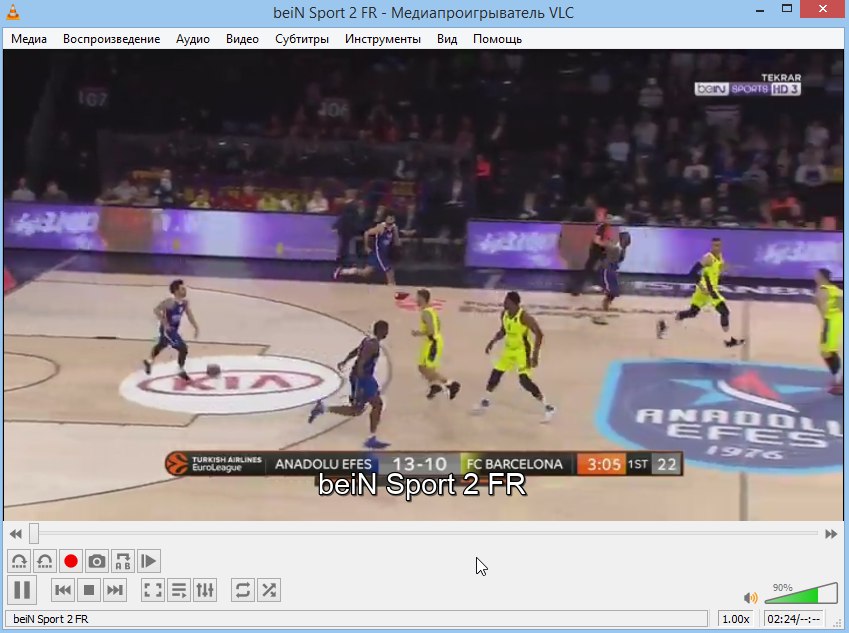
Task: Advance frame by frame
Action: pyautogui.click(x=149, y=562)
